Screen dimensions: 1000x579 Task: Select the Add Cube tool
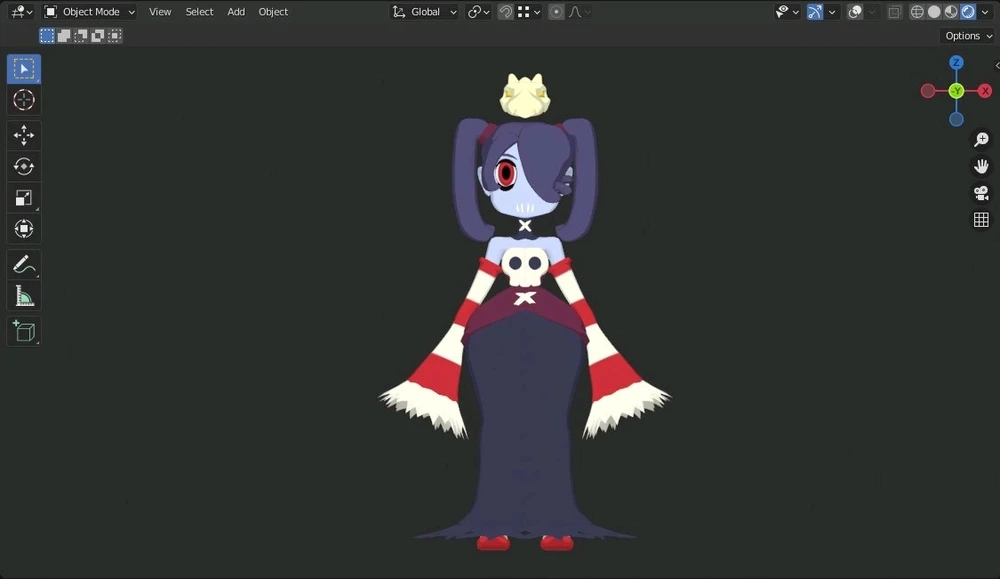pyautogui.click(x=24, y=331)
